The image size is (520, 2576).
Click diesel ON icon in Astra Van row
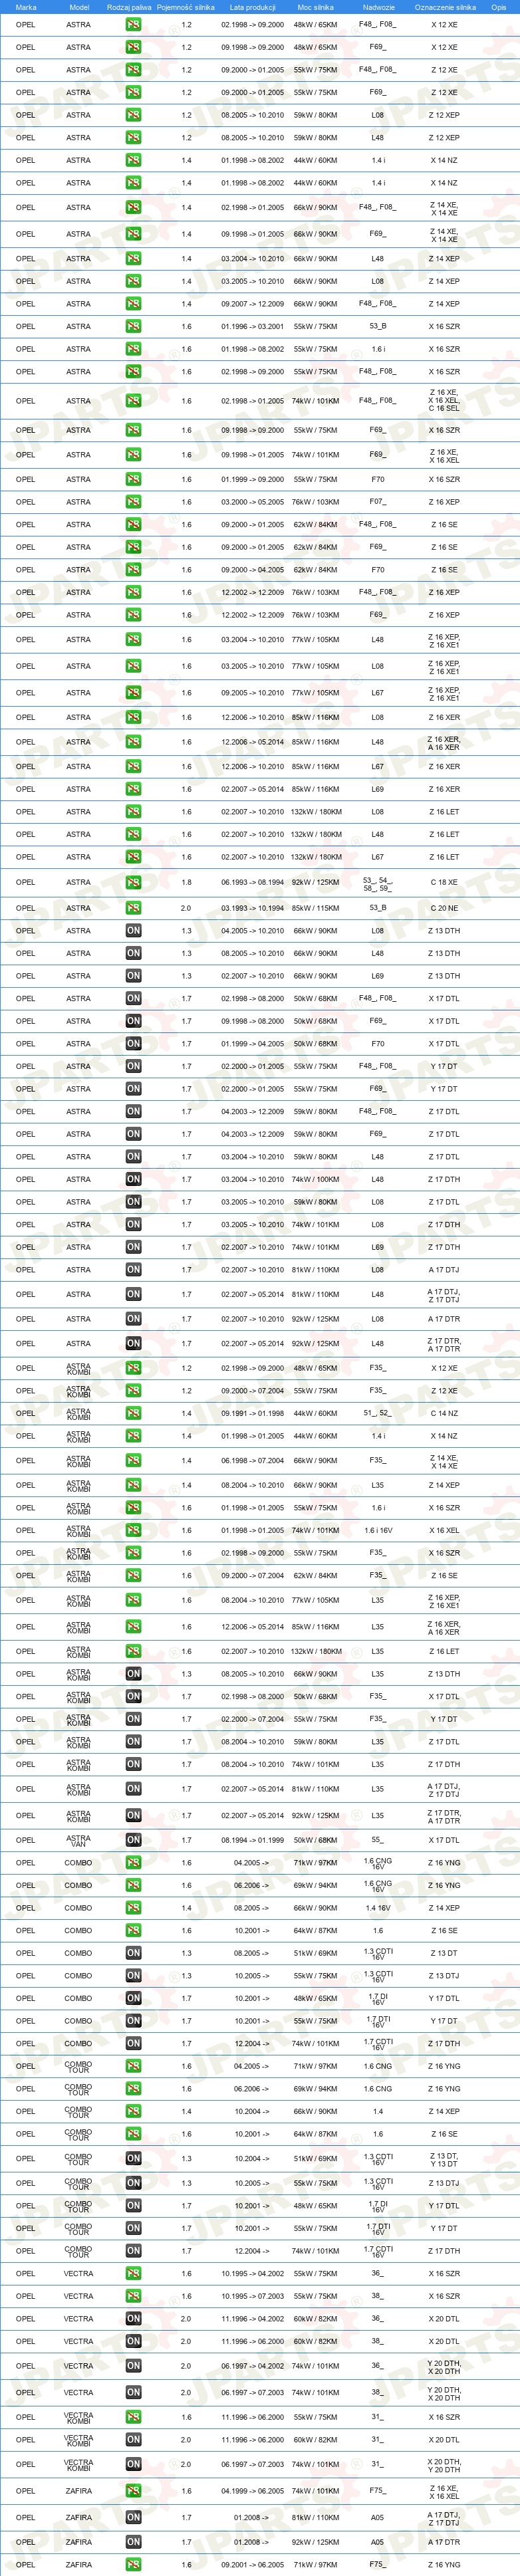tap(133, 1840)
